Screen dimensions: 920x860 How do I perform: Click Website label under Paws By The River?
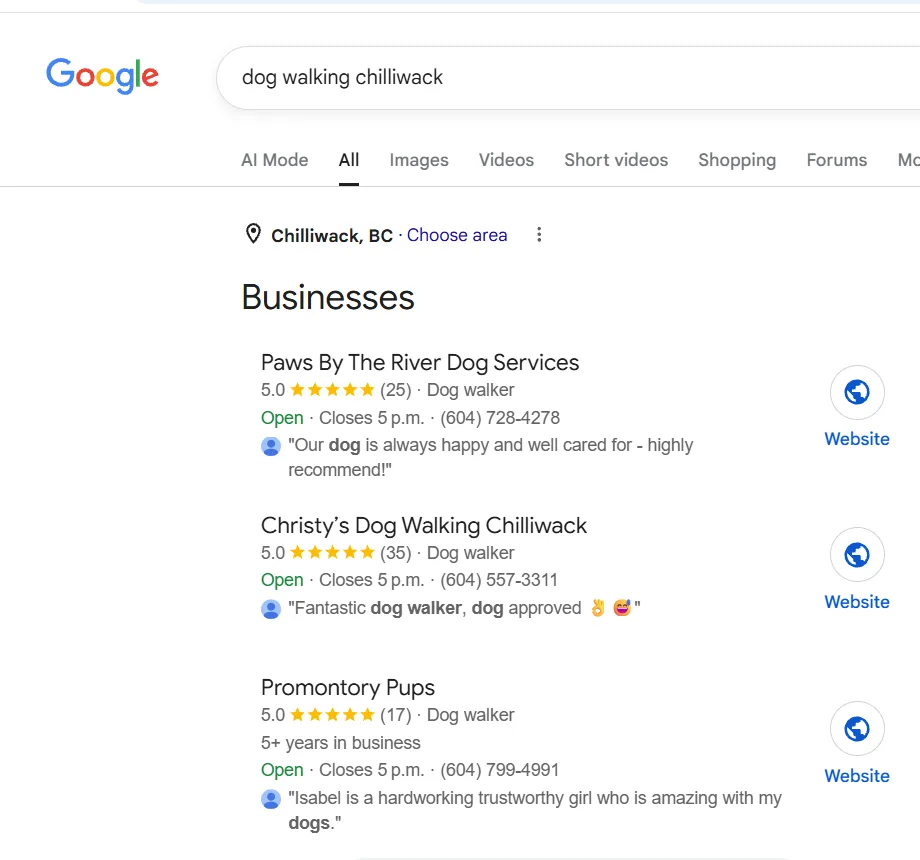click(x=857, y=439)
